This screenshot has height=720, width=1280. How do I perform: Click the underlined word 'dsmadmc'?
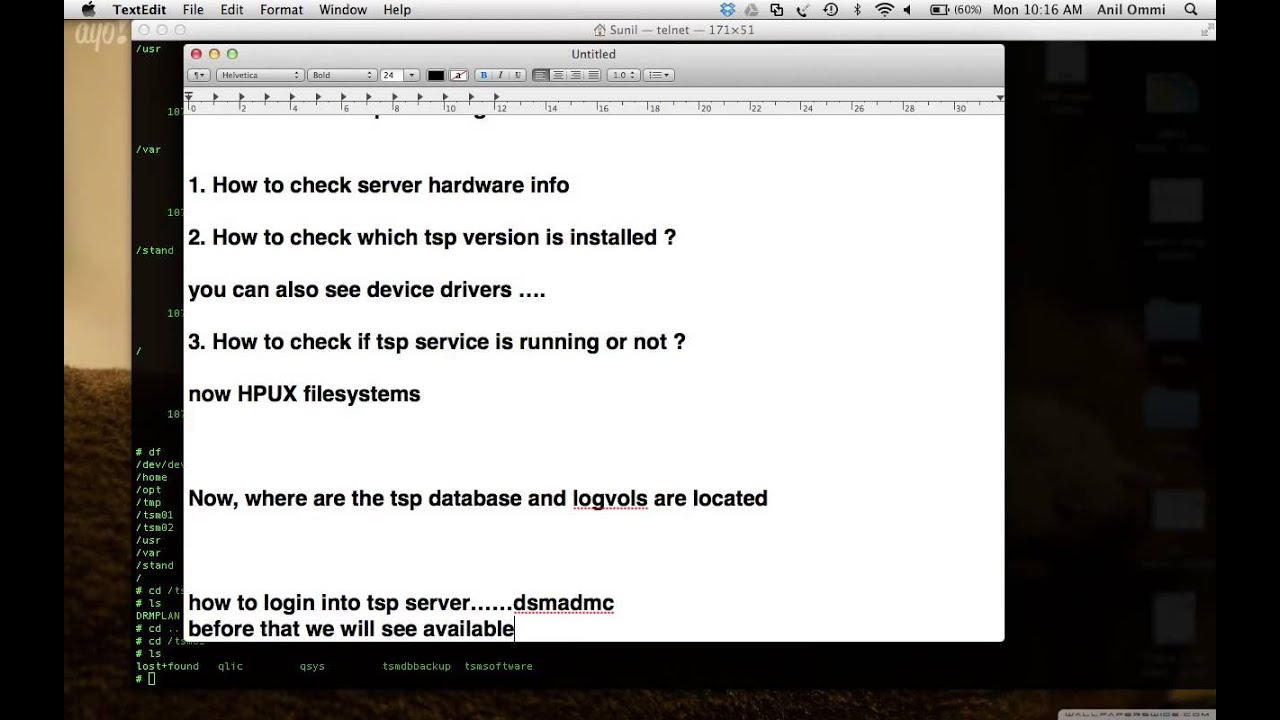click(563, 603)
